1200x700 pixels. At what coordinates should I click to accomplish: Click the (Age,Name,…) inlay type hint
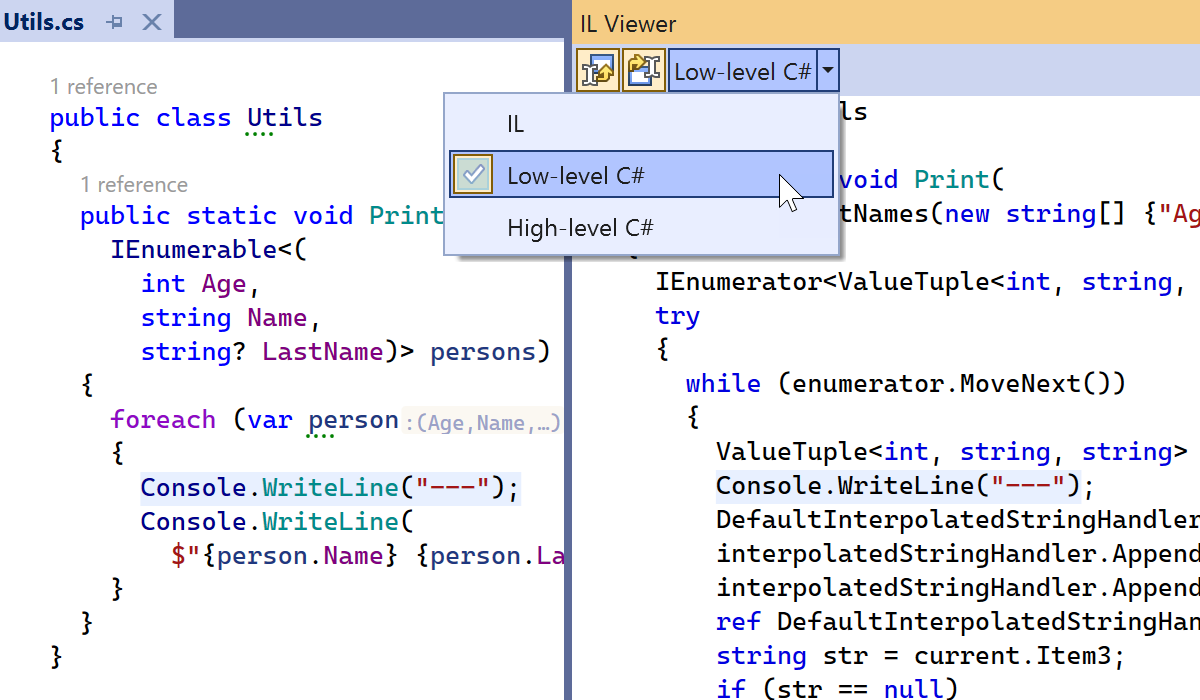click(x=483, y=423)
